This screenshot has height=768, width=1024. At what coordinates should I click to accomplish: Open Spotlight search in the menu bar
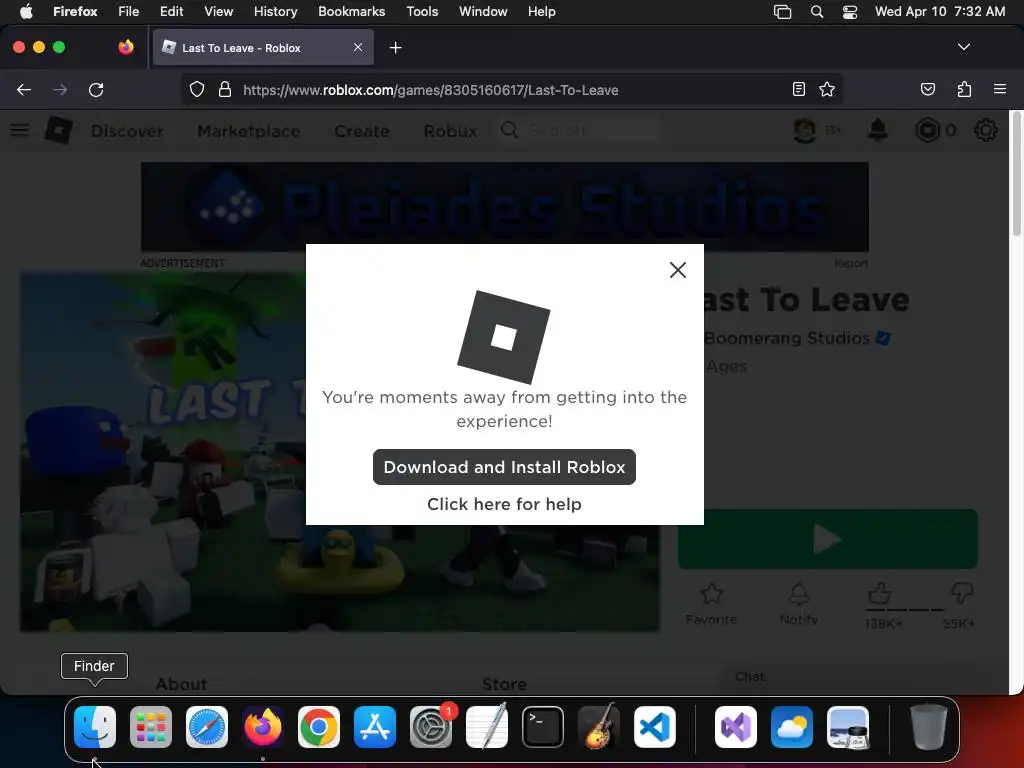[816, 12]
